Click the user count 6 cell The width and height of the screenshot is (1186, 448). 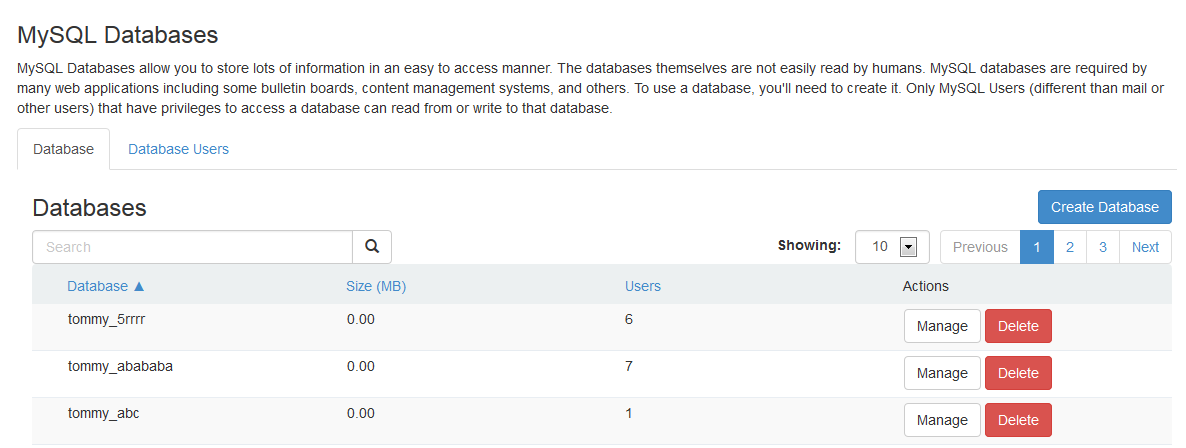pyautogui.click(x=629, y=319)
